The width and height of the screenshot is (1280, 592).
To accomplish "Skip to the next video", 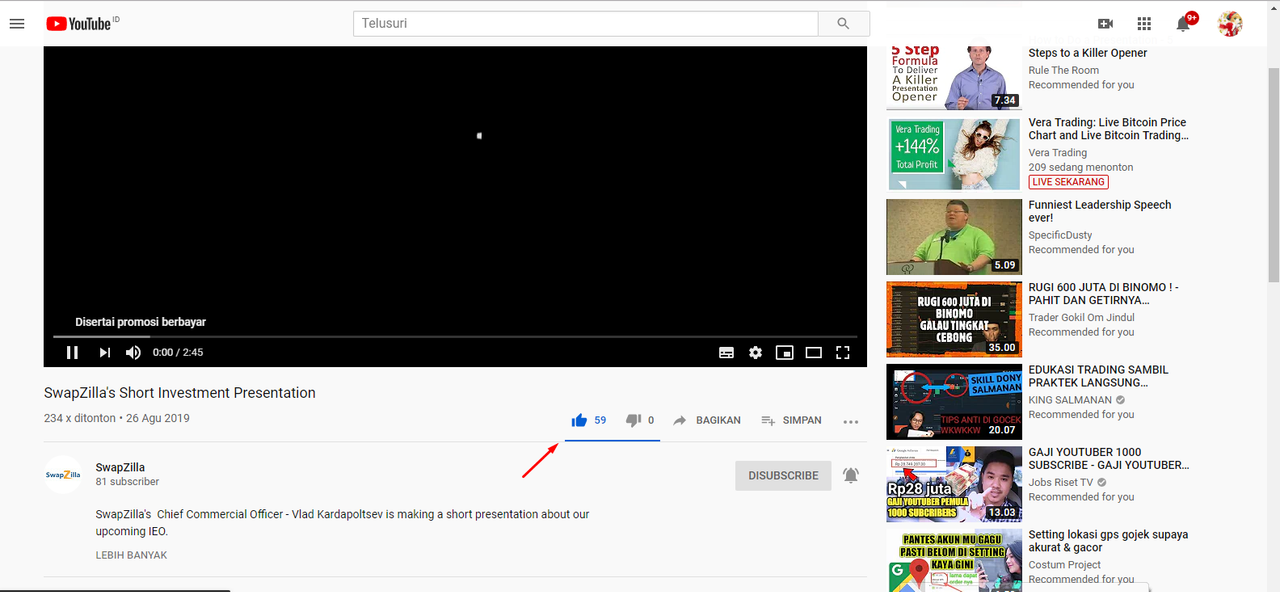I will (104, 352).
